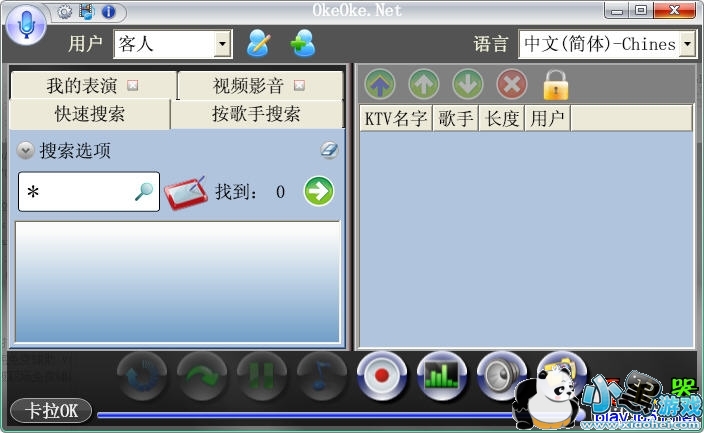Click the film save icon in title bar
The height and width of the screenshot is (433, 704).
(x=87, y=12)
